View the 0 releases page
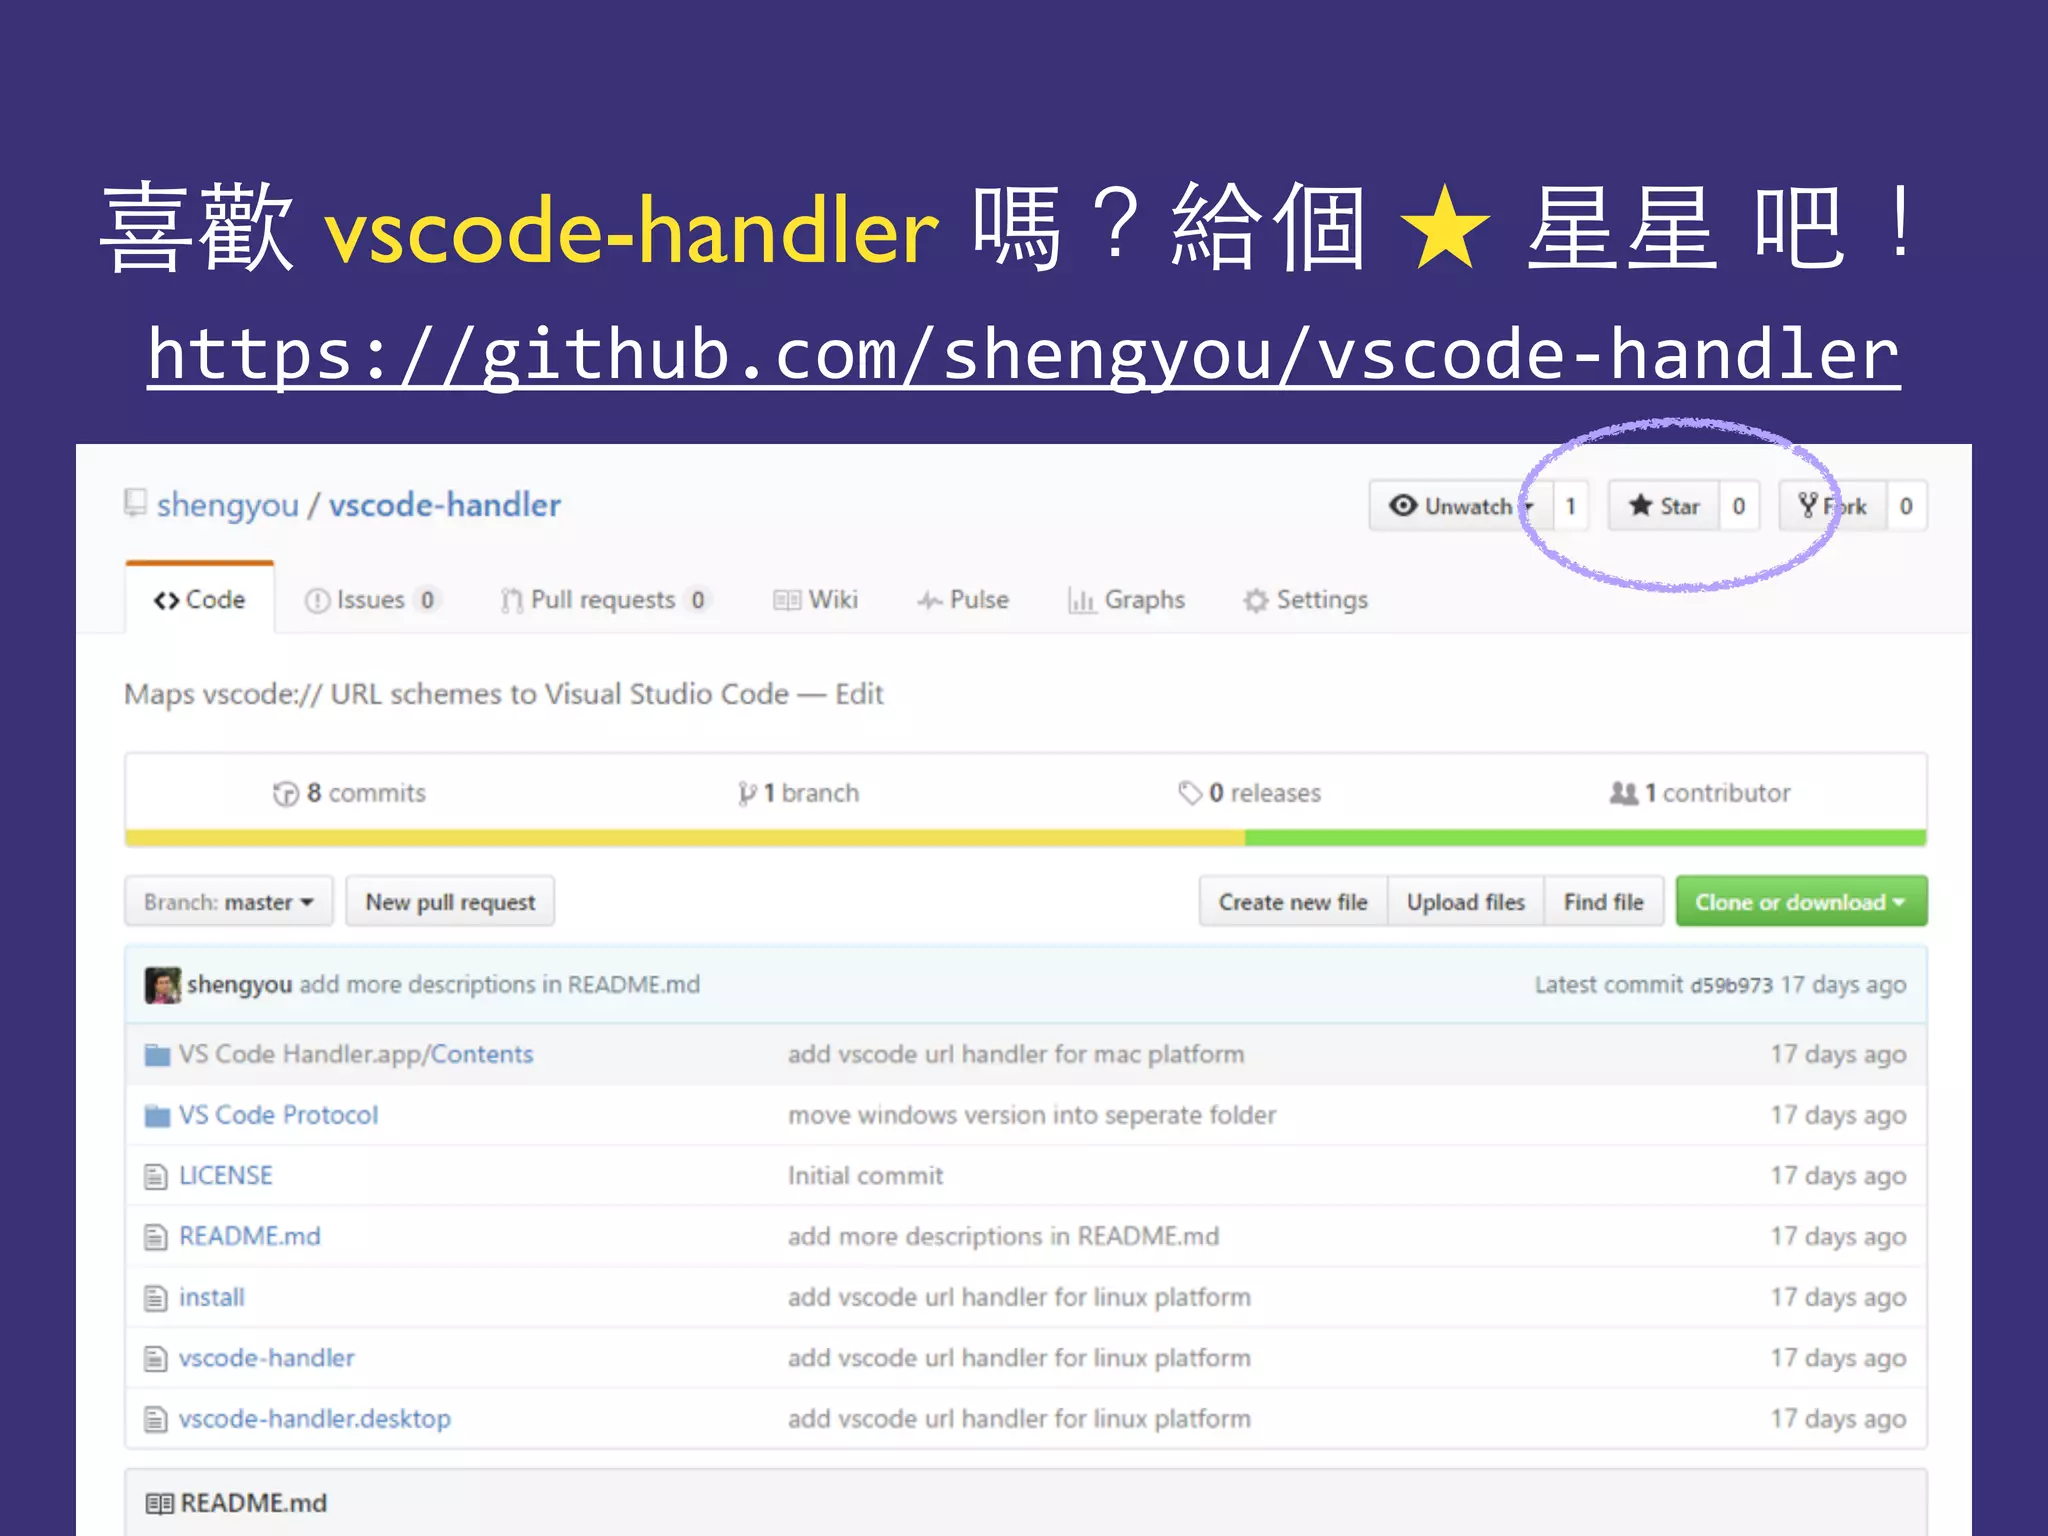 click(x=1250, y=793)
